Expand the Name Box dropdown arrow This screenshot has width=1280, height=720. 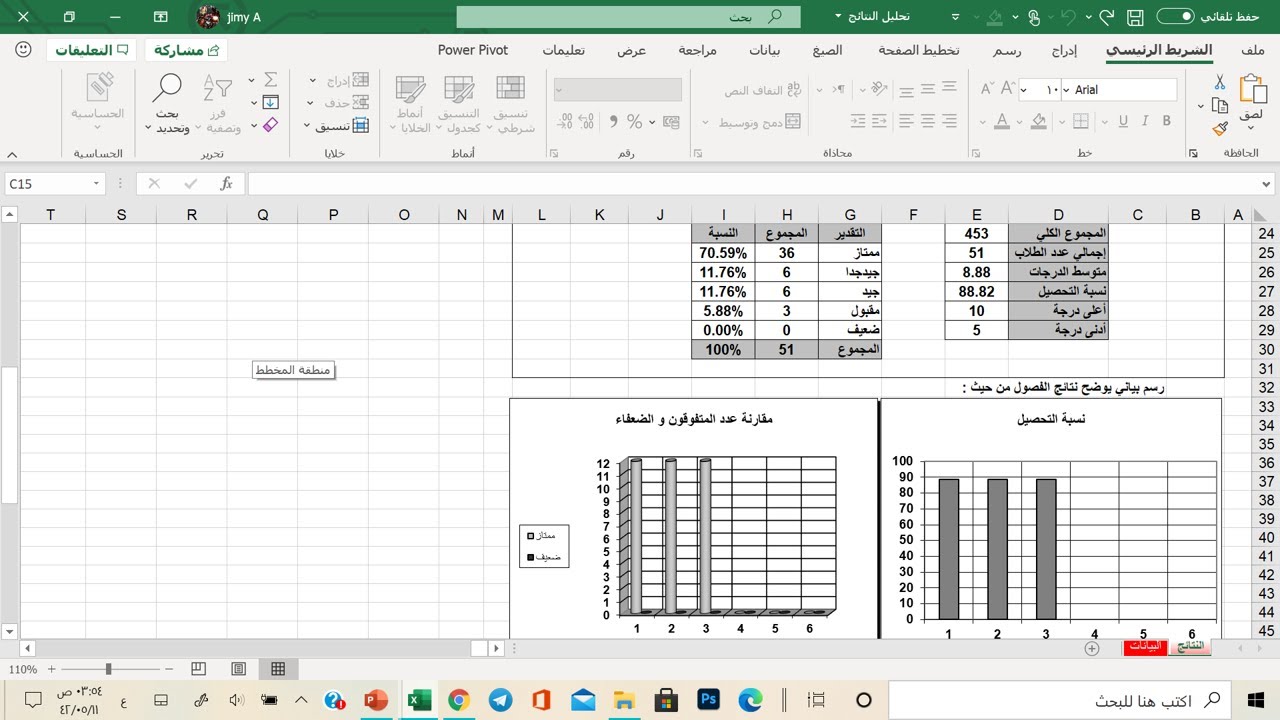pos(97,184)
